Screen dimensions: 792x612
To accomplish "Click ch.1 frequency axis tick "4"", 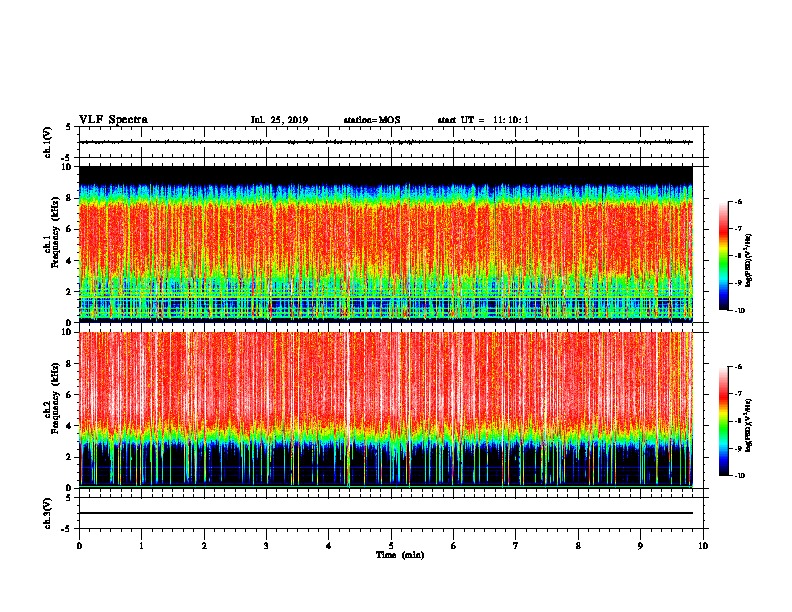I will pyautogui.click(x=69, y=261).
